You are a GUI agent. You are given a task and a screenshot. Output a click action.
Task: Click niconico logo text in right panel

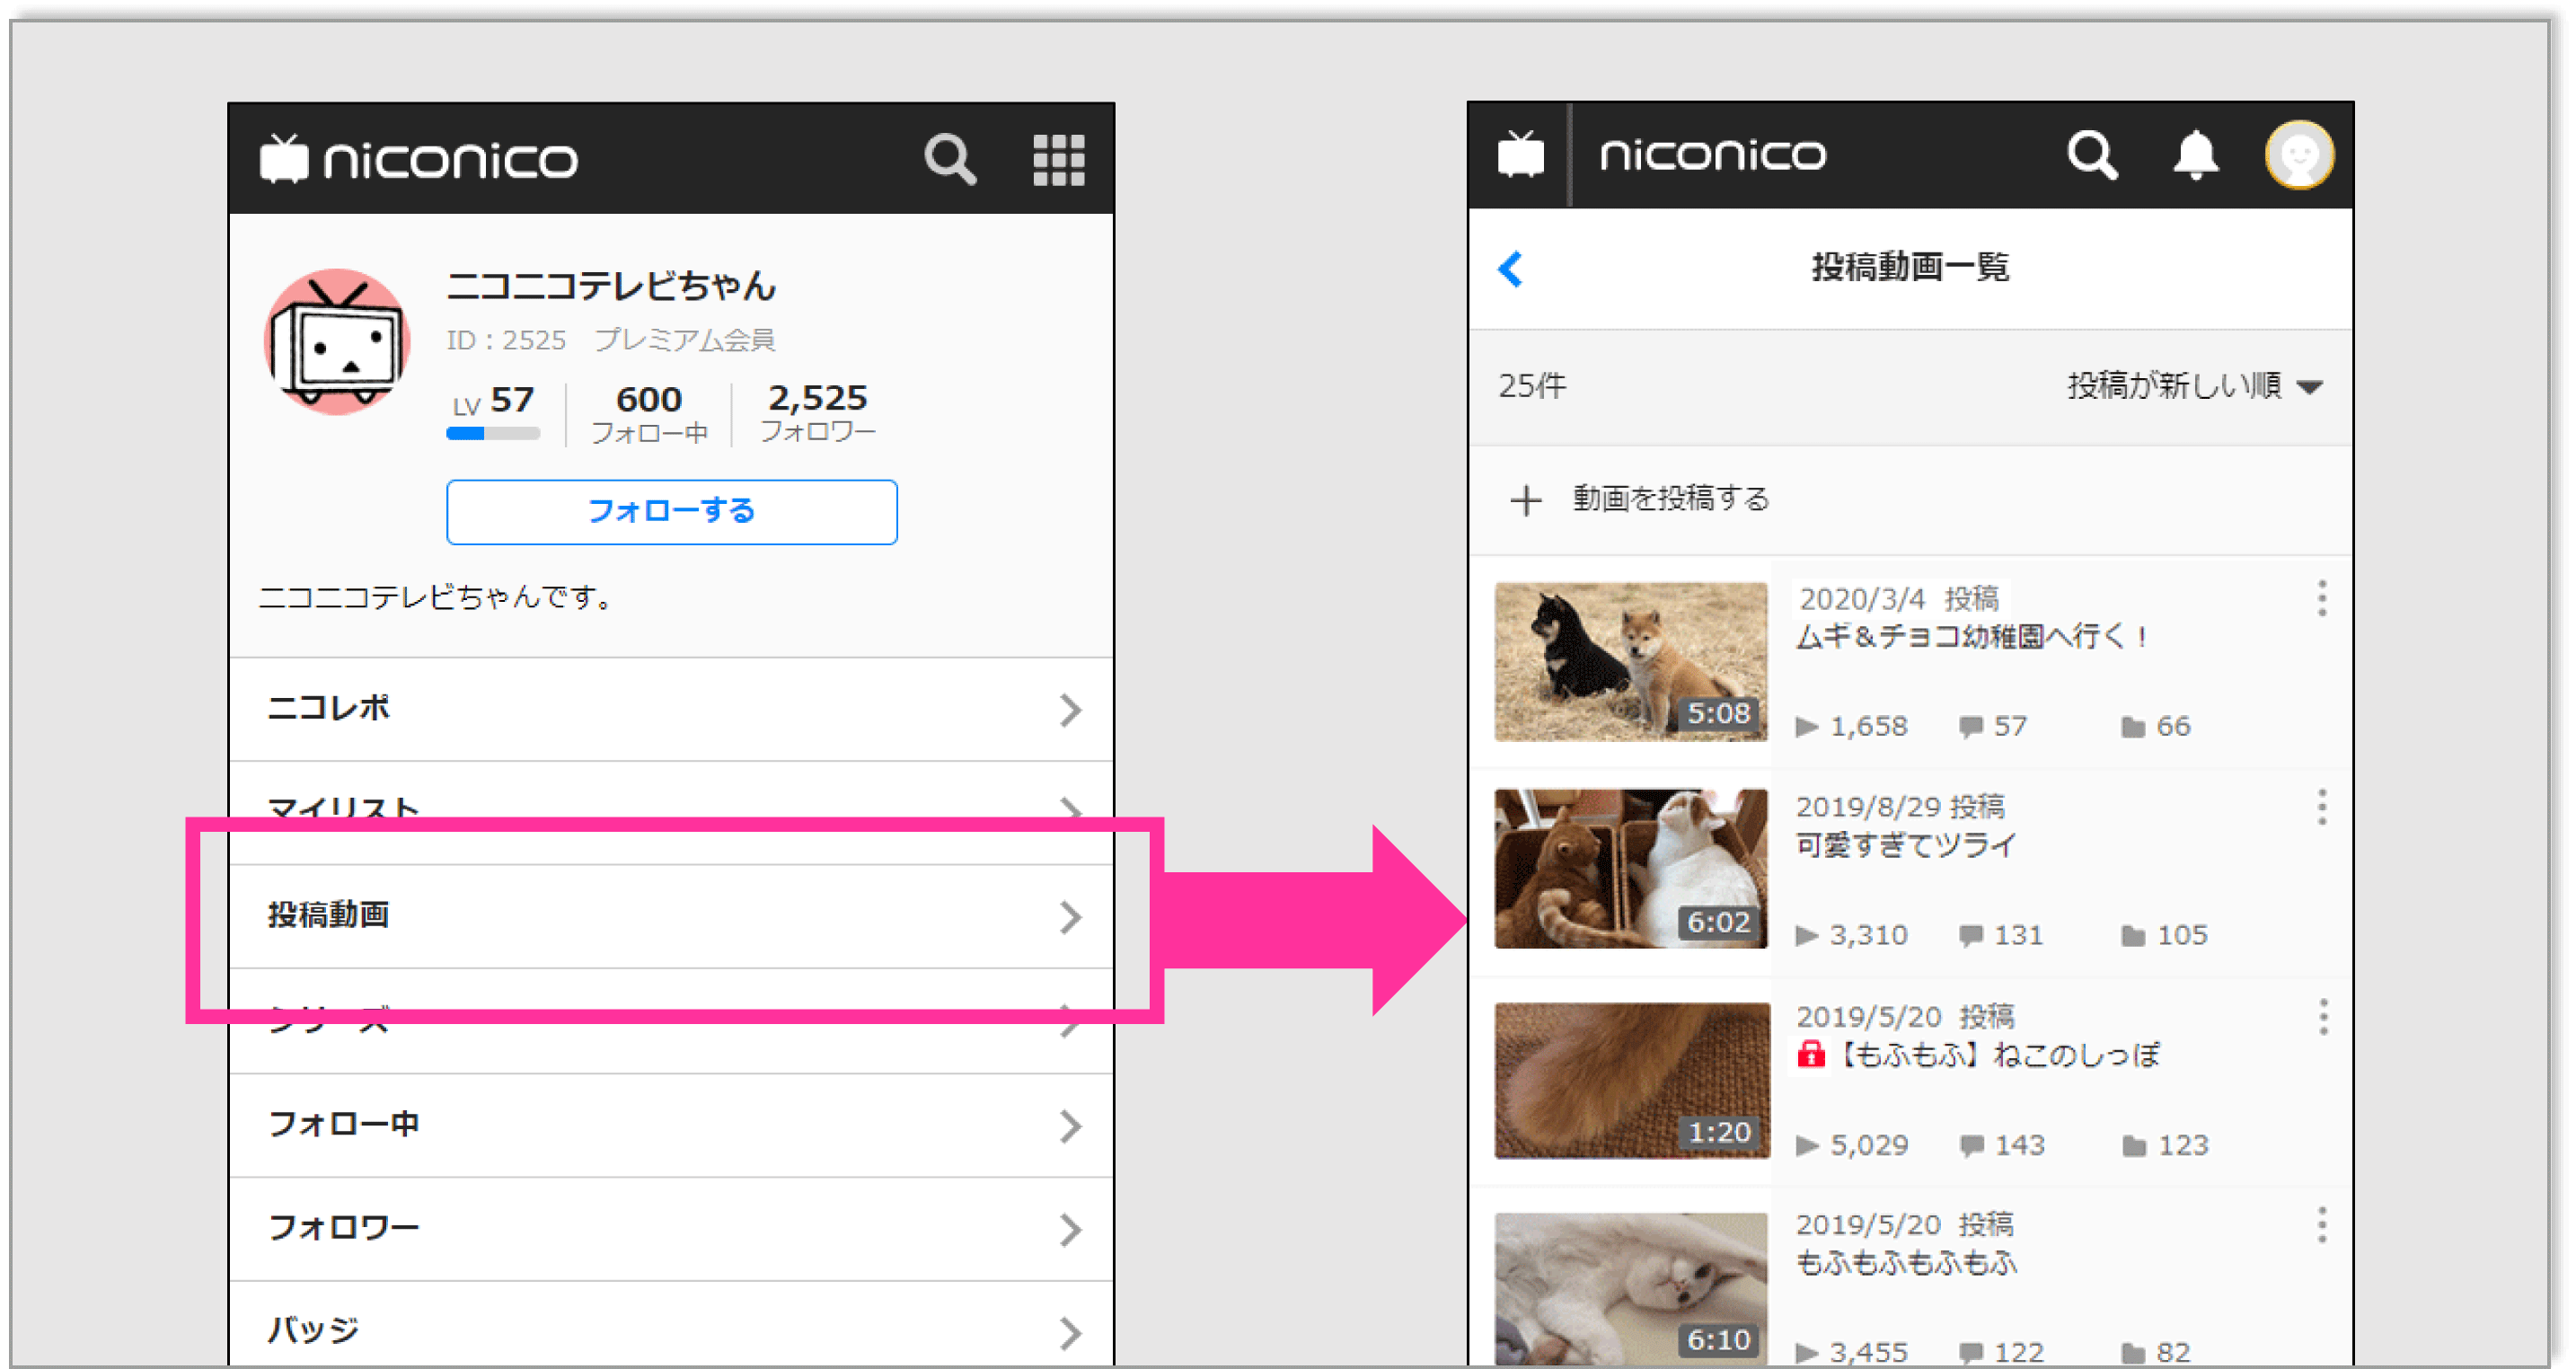(1712, 155)
